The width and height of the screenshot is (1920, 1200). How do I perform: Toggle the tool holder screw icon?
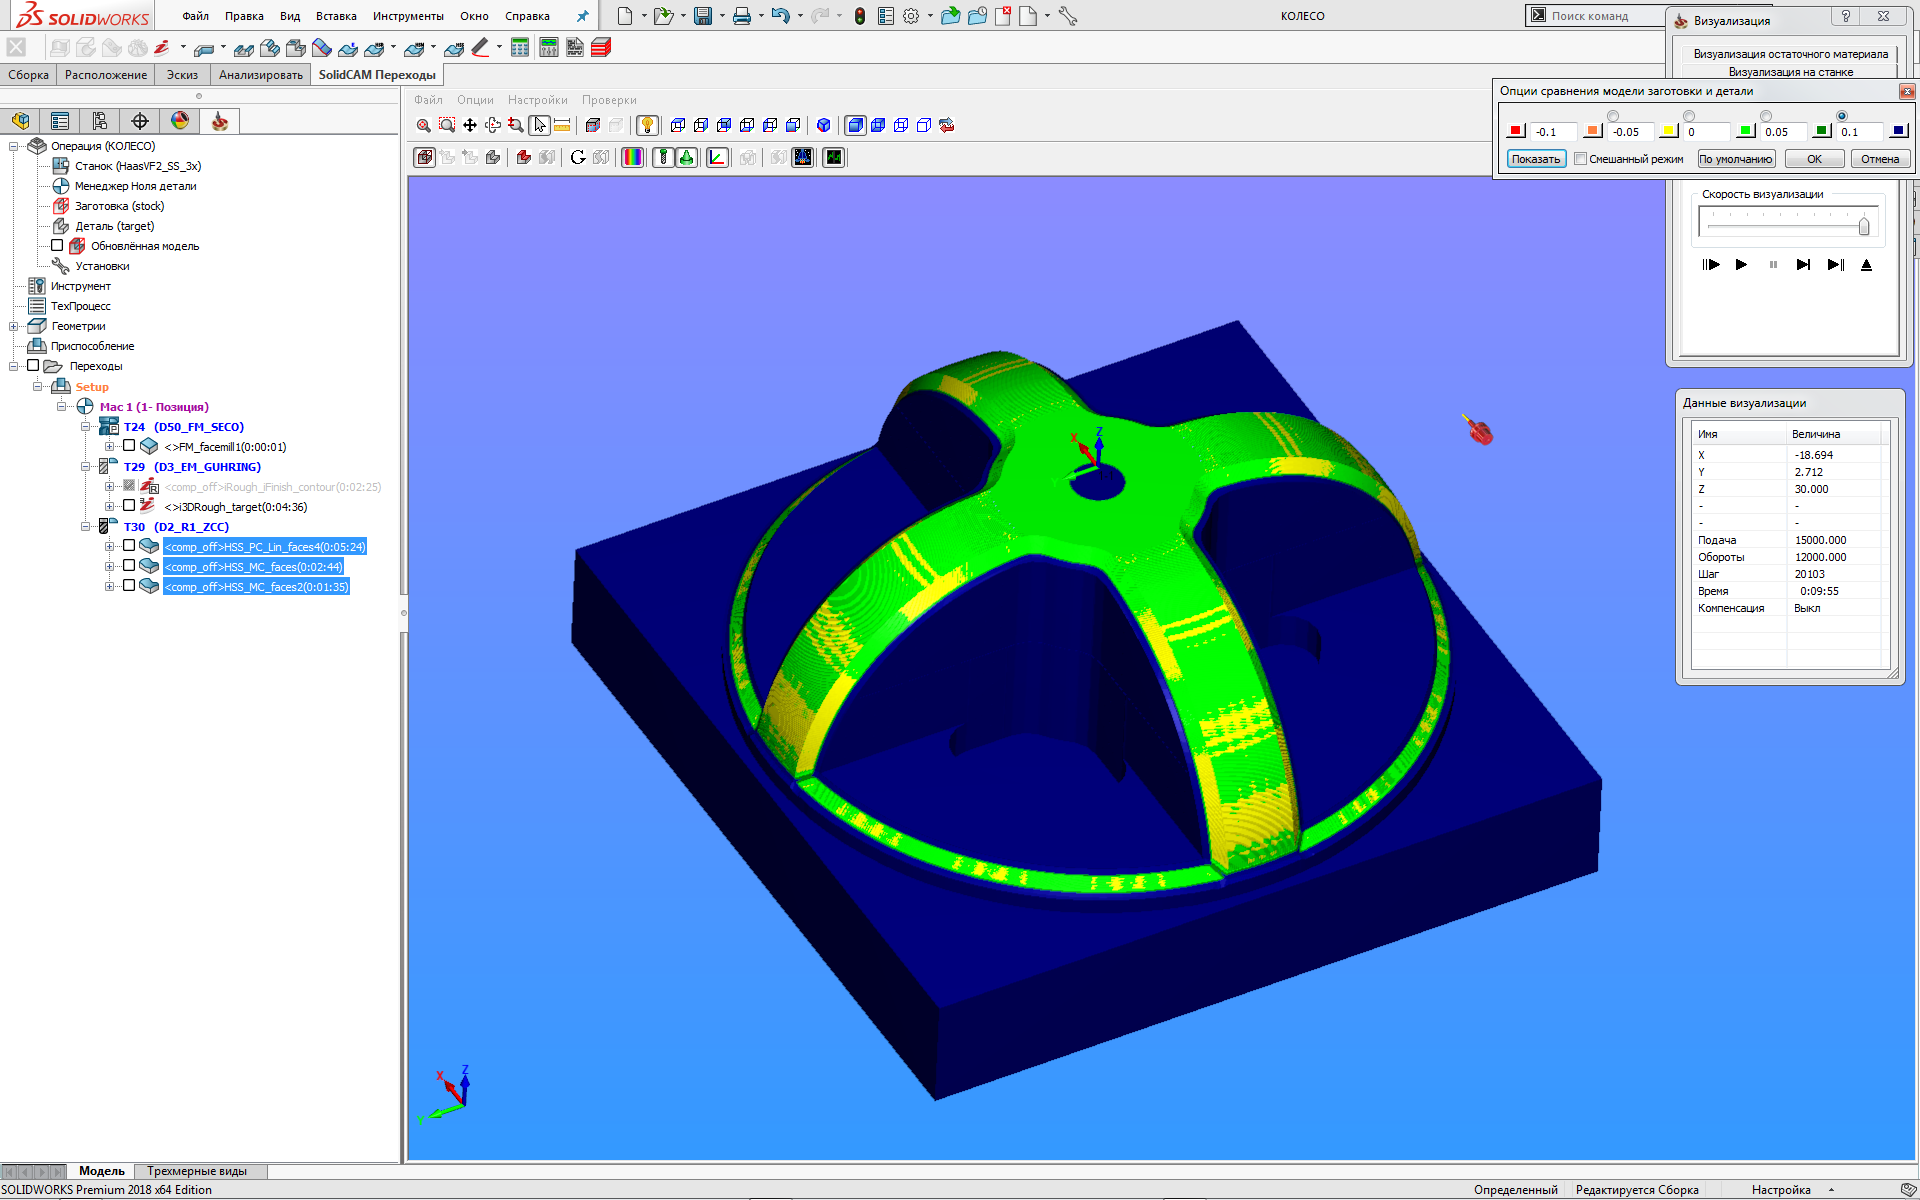tap(662, 157)
